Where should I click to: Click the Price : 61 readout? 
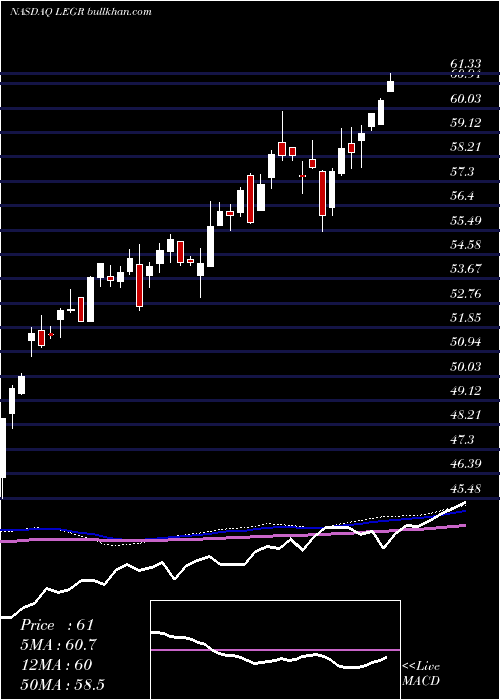pos(57,625)
